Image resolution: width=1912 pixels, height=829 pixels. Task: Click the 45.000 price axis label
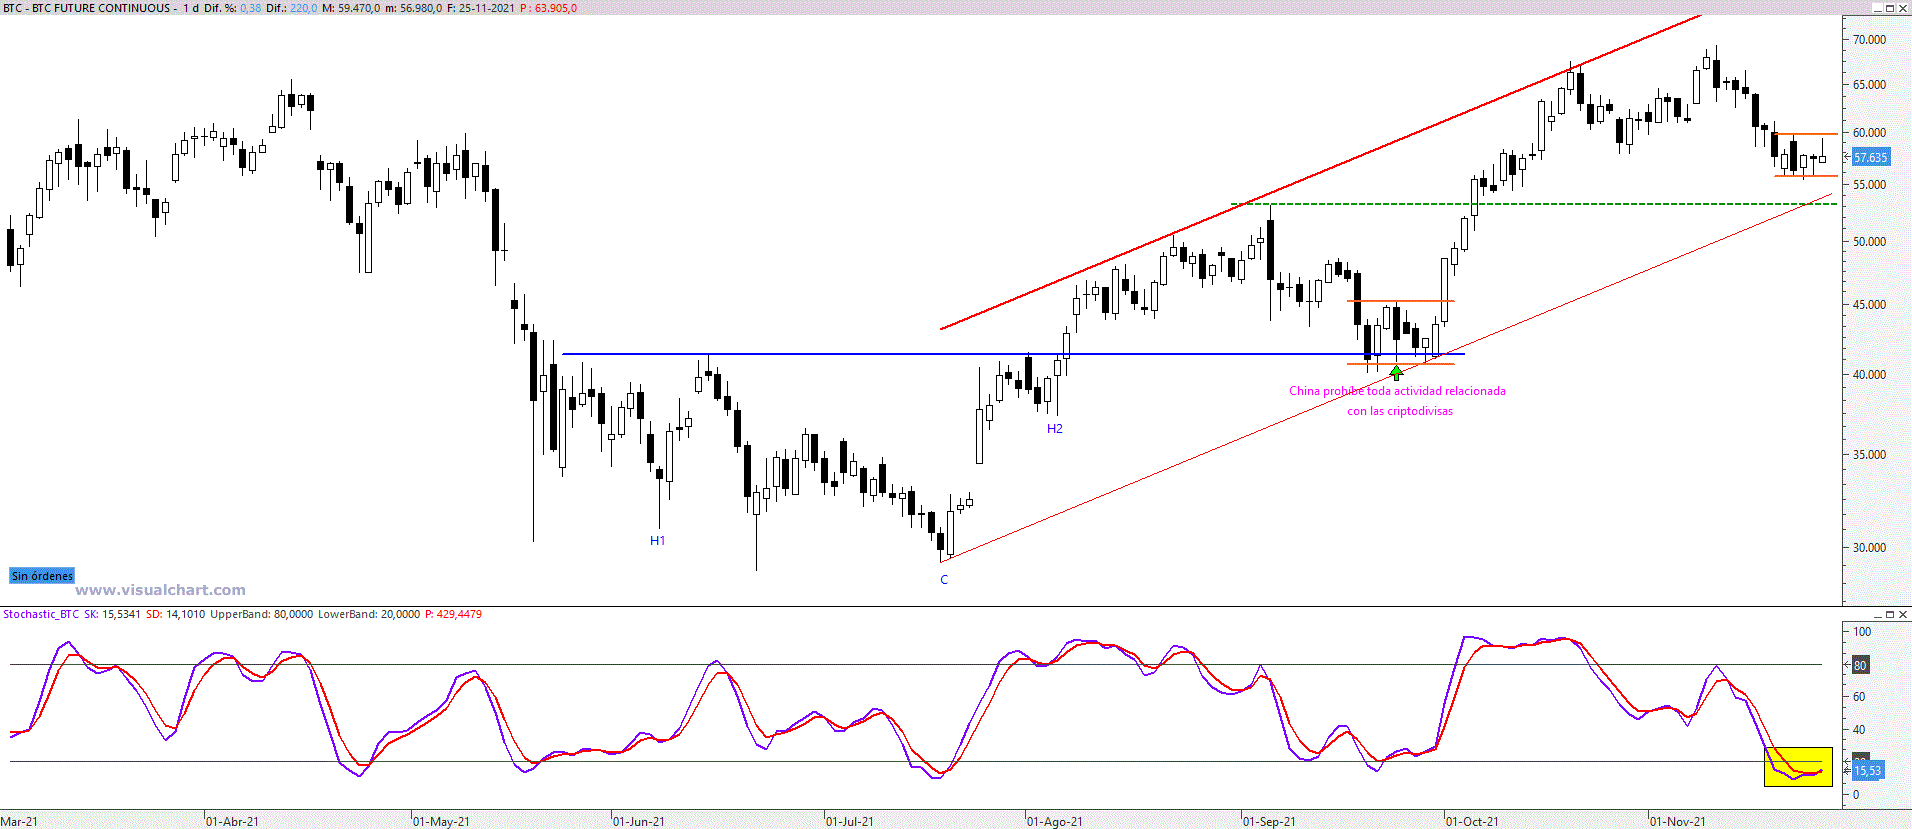coord(1869,305)
